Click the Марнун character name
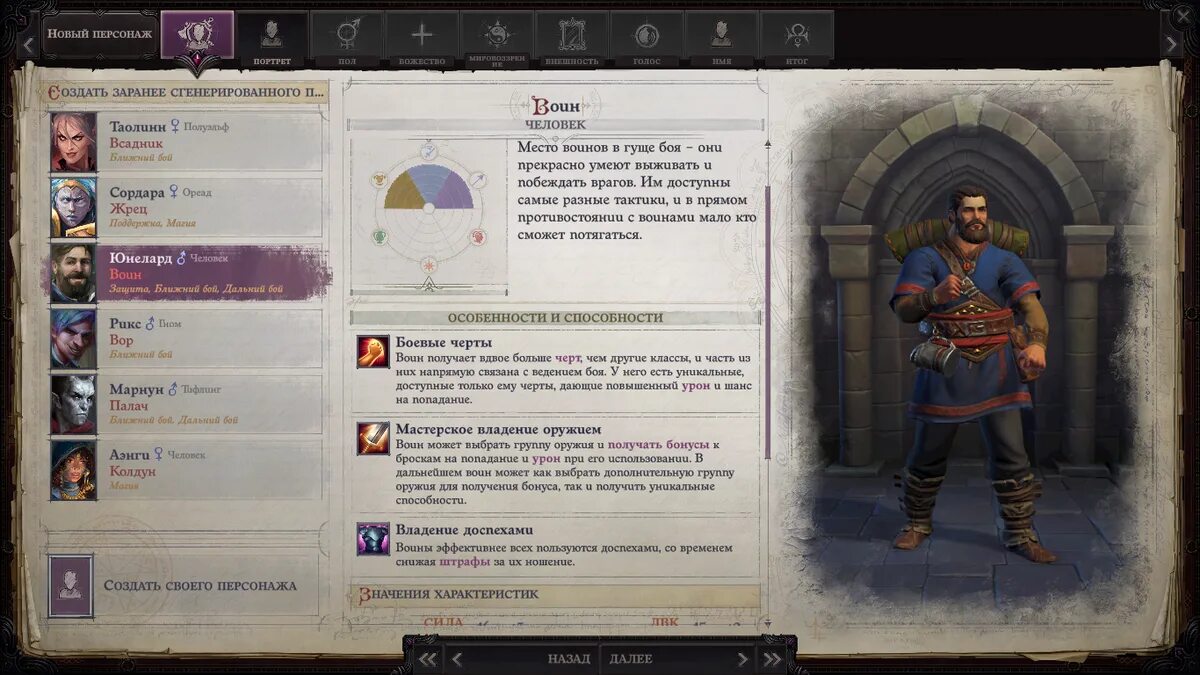This screenshot has height=675, width=1200. pyautogui.click(x=136, y=389)
